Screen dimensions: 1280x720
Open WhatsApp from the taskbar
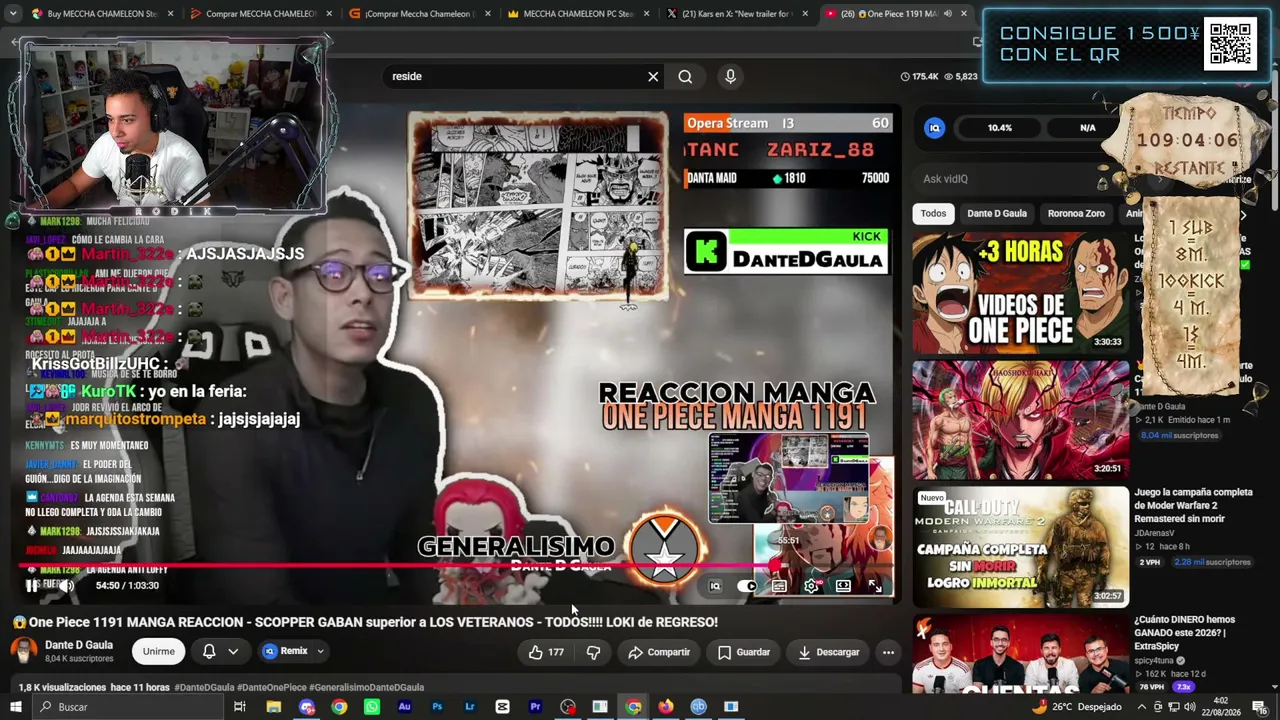tap(372, 707)
